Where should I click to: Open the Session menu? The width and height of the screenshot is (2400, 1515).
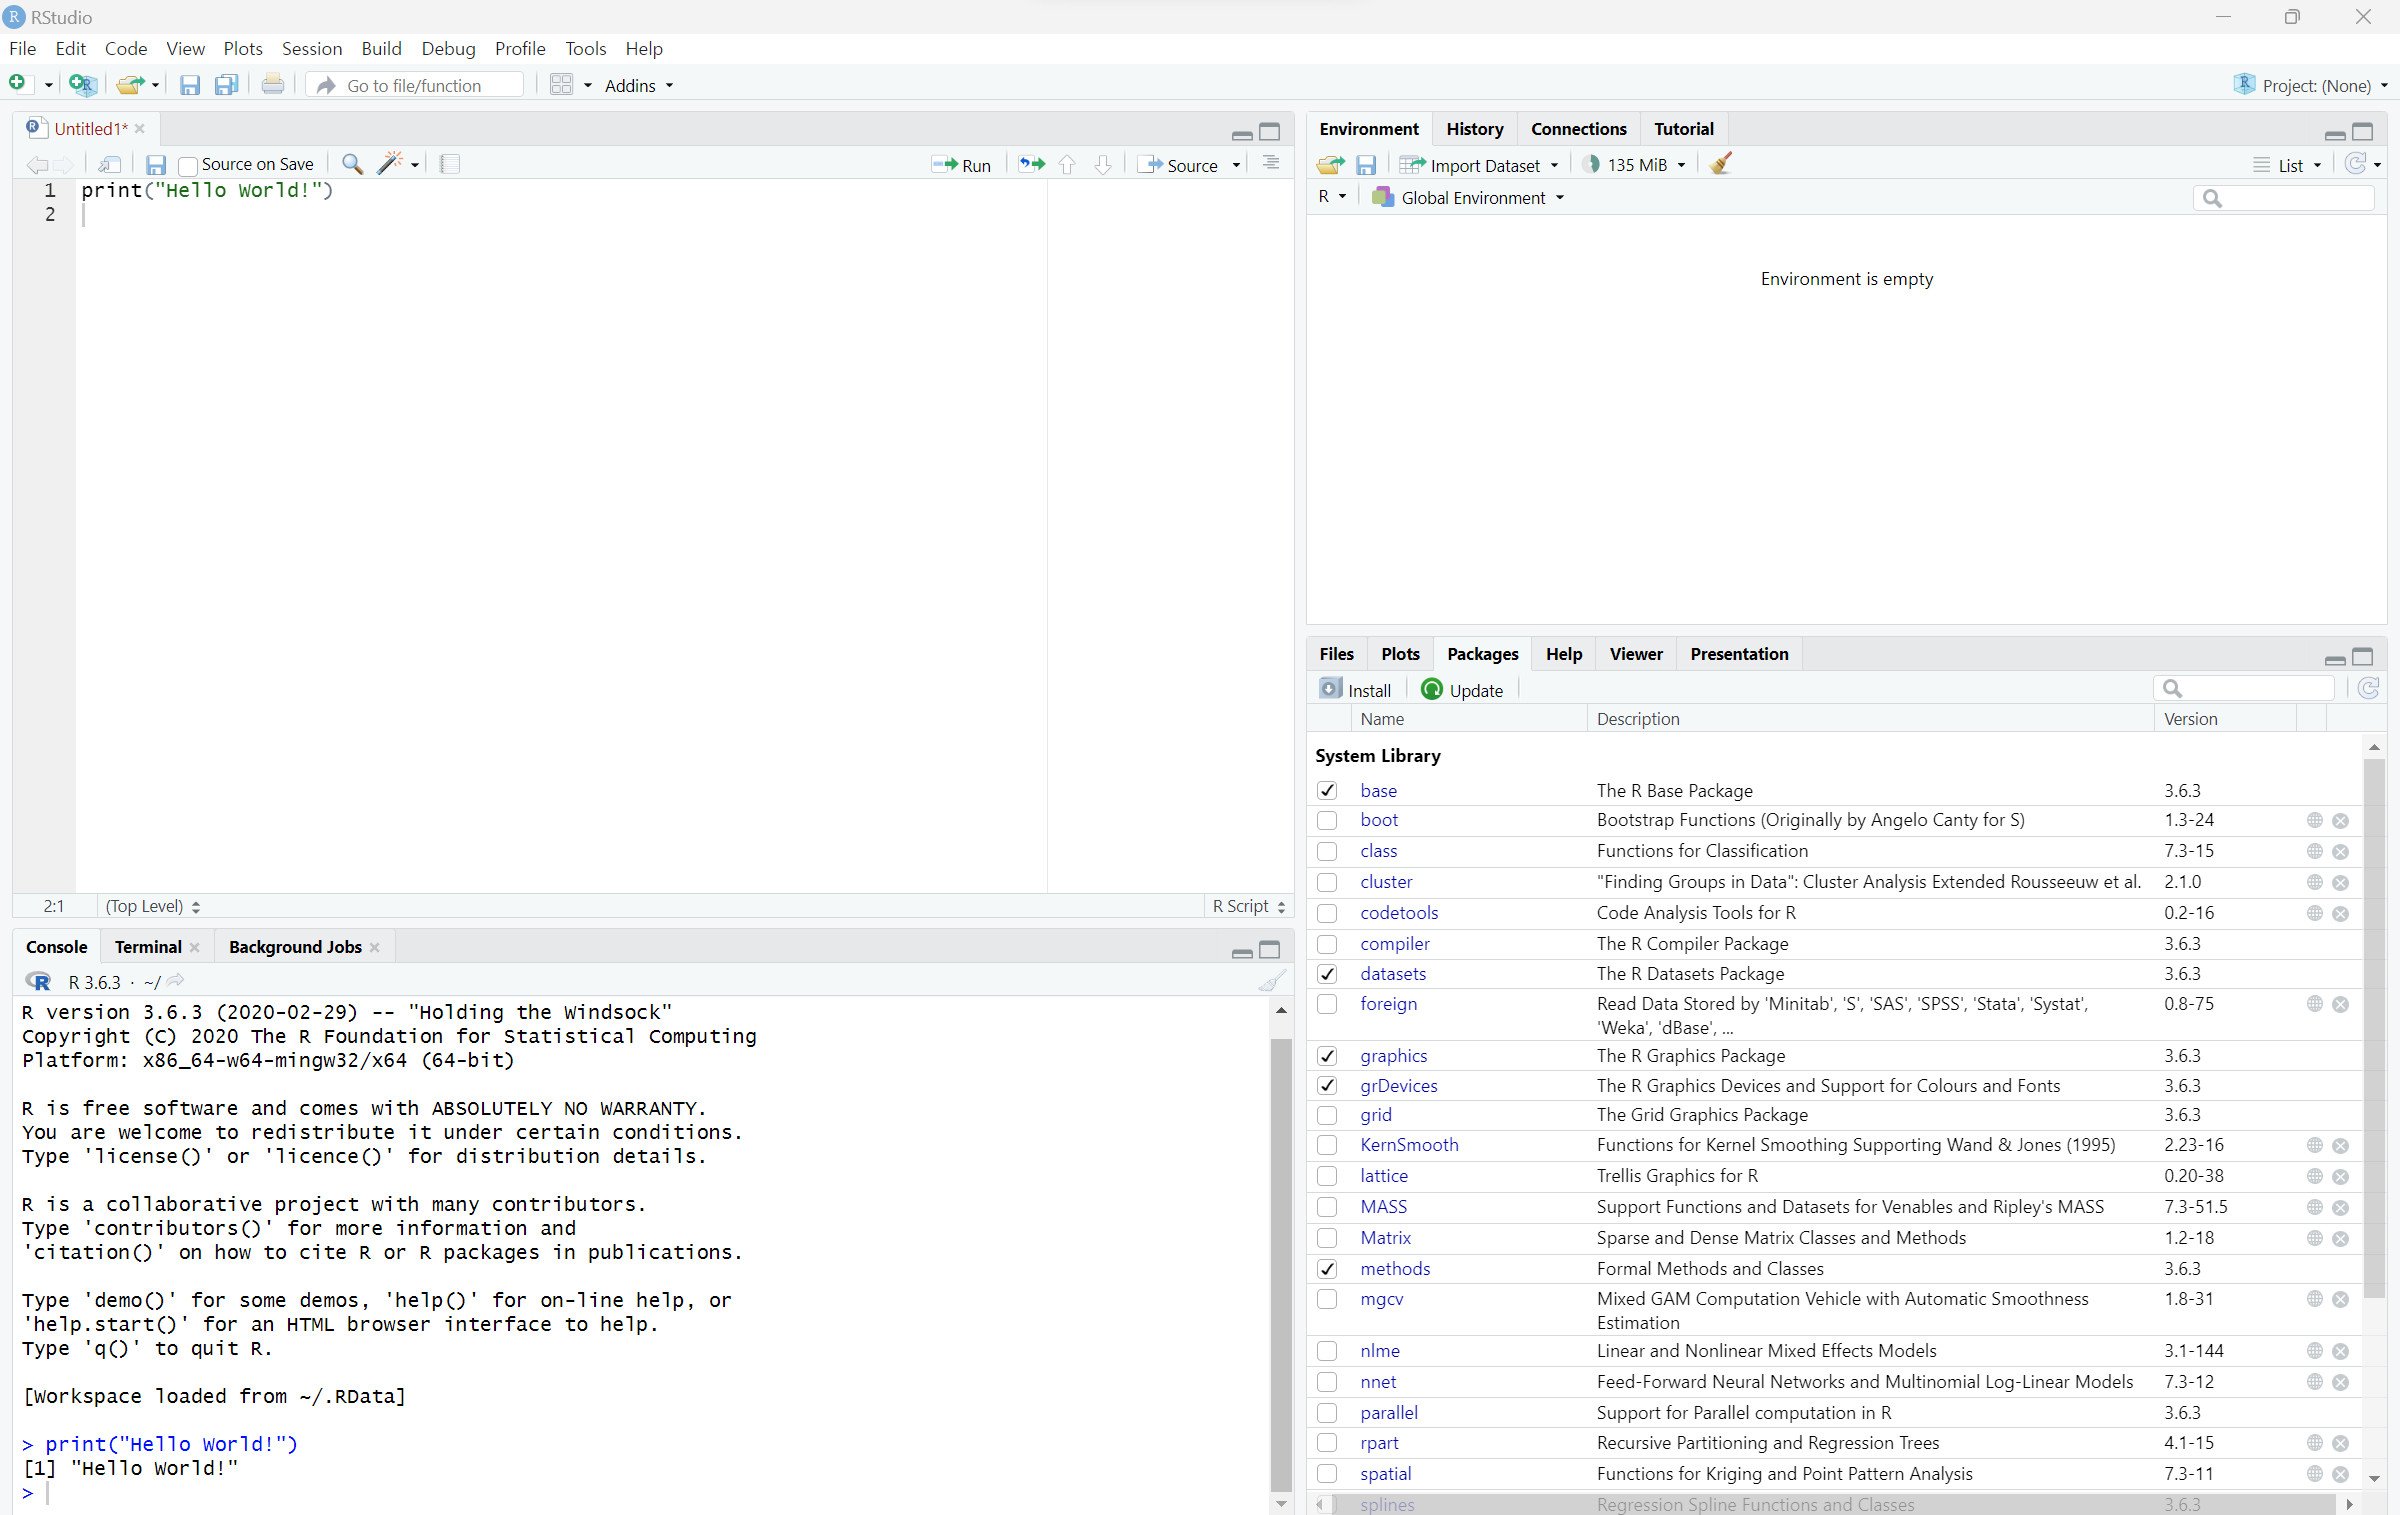[x=311, y=48]
